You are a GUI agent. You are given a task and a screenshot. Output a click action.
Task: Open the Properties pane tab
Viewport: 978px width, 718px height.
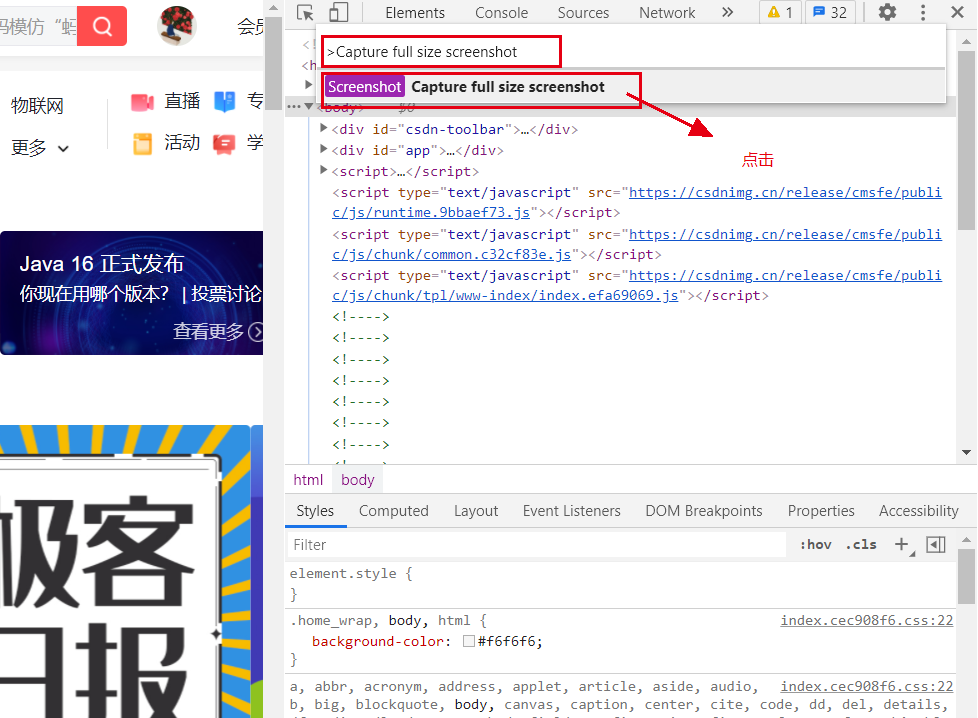coord(821,511)
